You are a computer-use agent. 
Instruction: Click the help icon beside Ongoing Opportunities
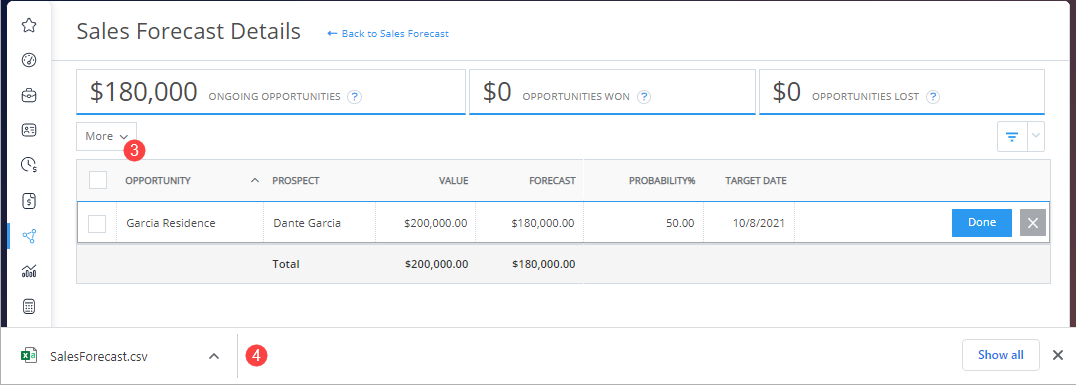pyautogui.click(x=355, y=97)
